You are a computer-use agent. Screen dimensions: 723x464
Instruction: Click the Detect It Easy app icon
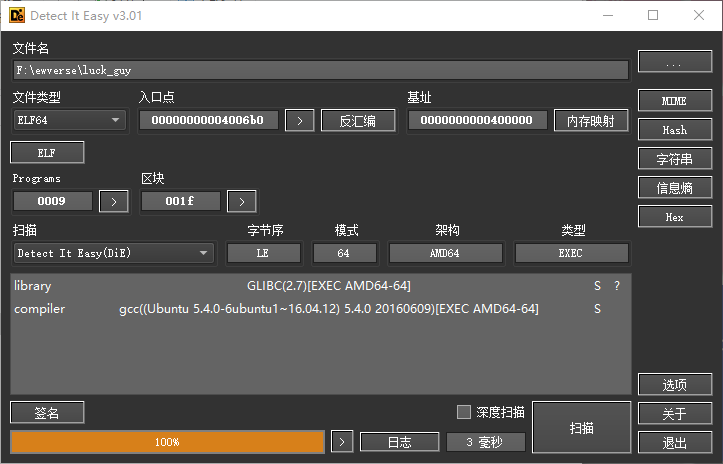17,16
